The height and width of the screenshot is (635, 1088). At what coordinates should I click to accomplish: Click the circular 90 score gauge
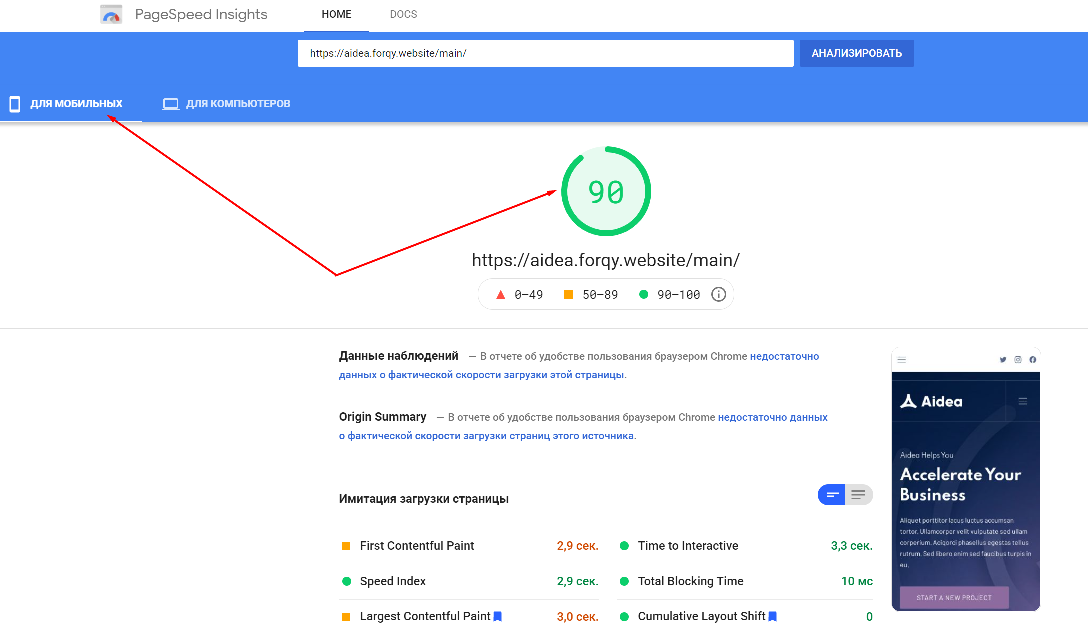click(x=606, y=192)
